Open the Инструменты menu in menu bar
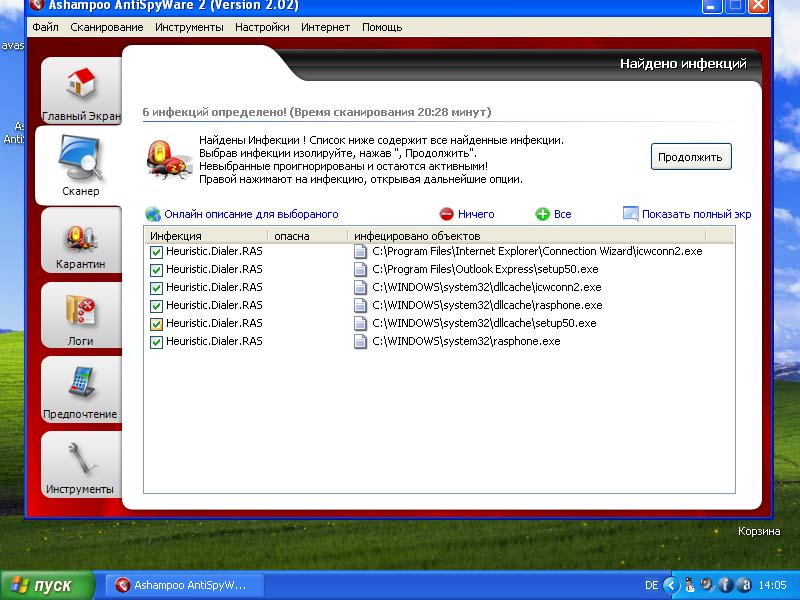Viewport: 800px width, 600px height. tap(189, 27)
